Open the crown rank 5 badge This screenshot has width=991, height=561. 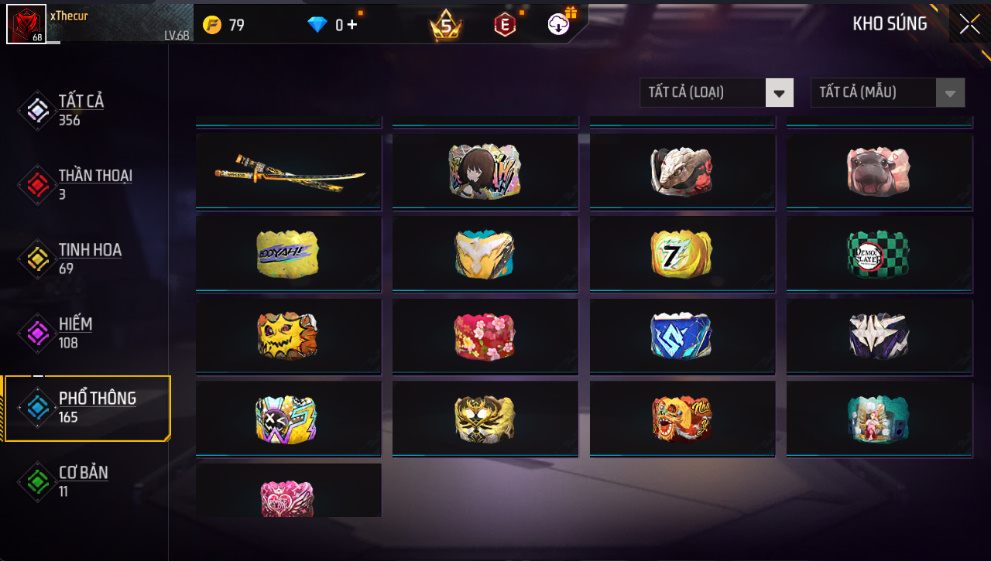(x=446, y=25)
